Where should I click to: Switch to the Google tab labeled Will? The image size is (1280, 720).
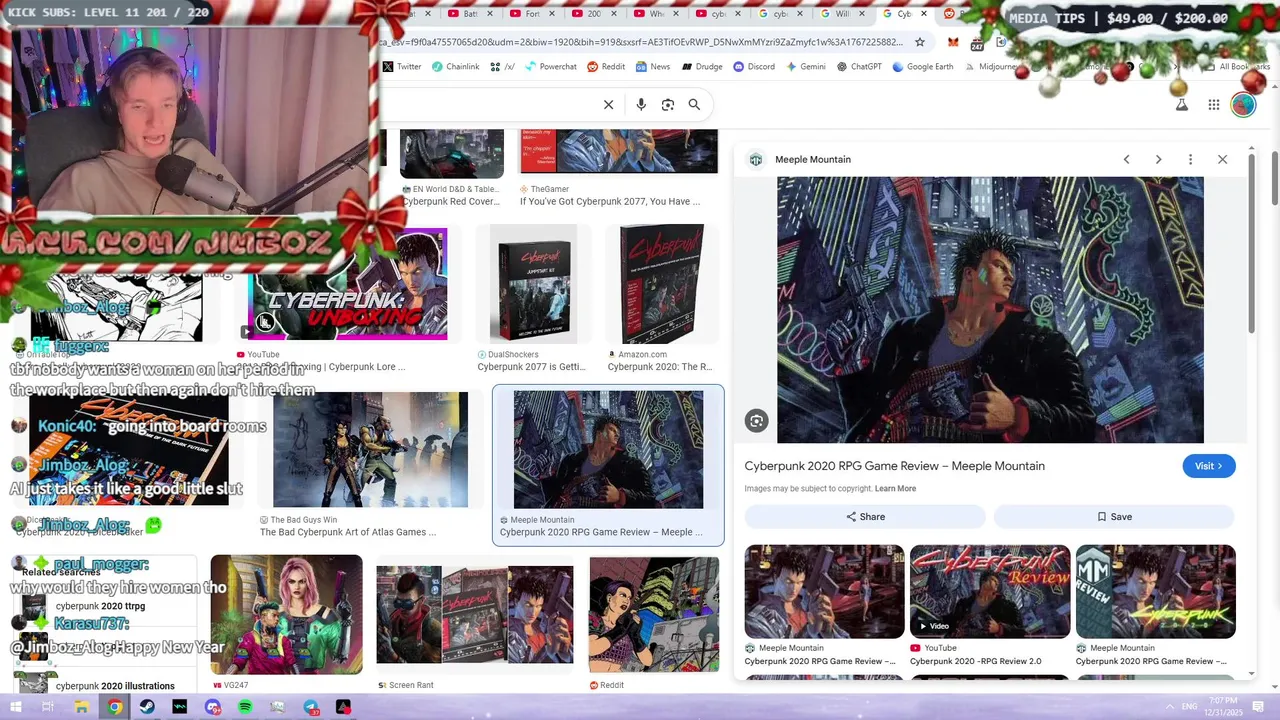tap(841, 14)
